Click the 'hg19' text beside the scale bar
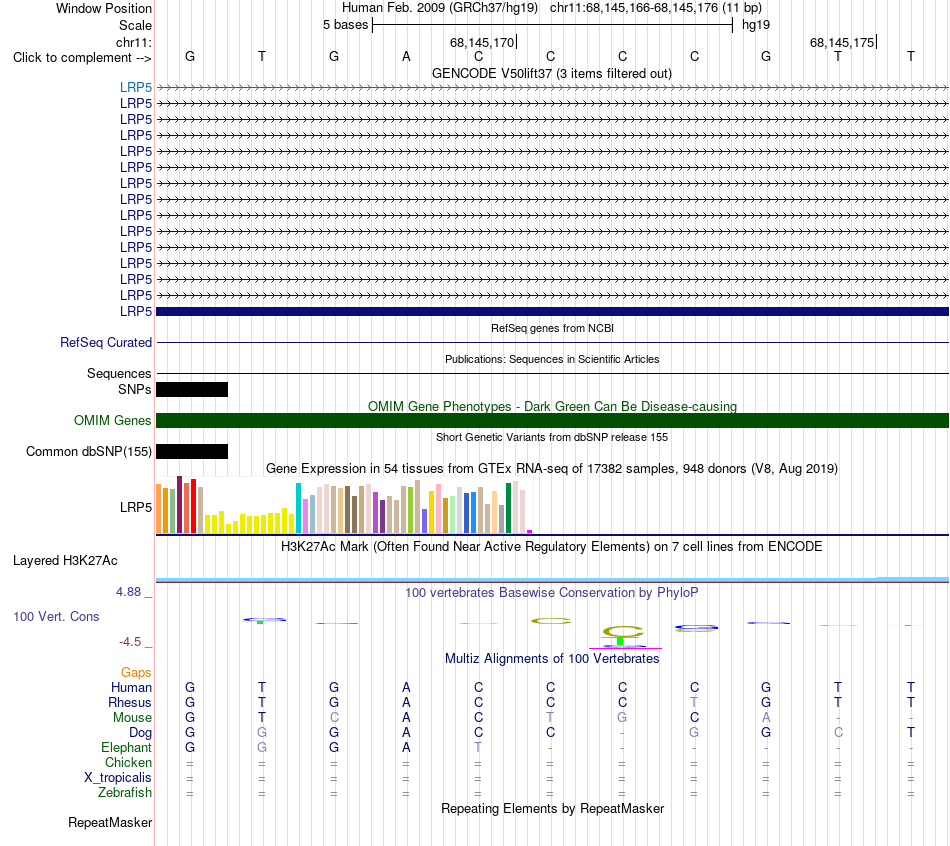This screenshot has width=950, height=846. tap(756, 25)
